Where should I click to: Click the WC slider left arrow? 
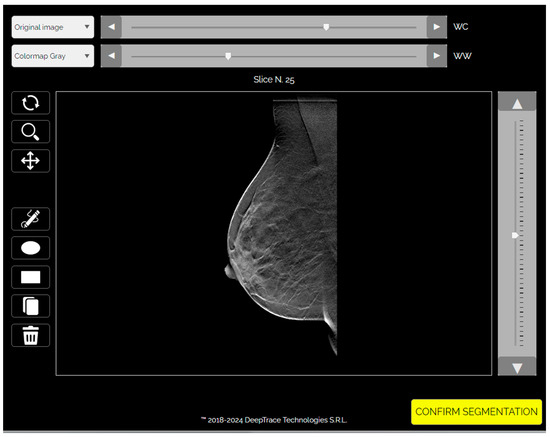tap(111, 27)
